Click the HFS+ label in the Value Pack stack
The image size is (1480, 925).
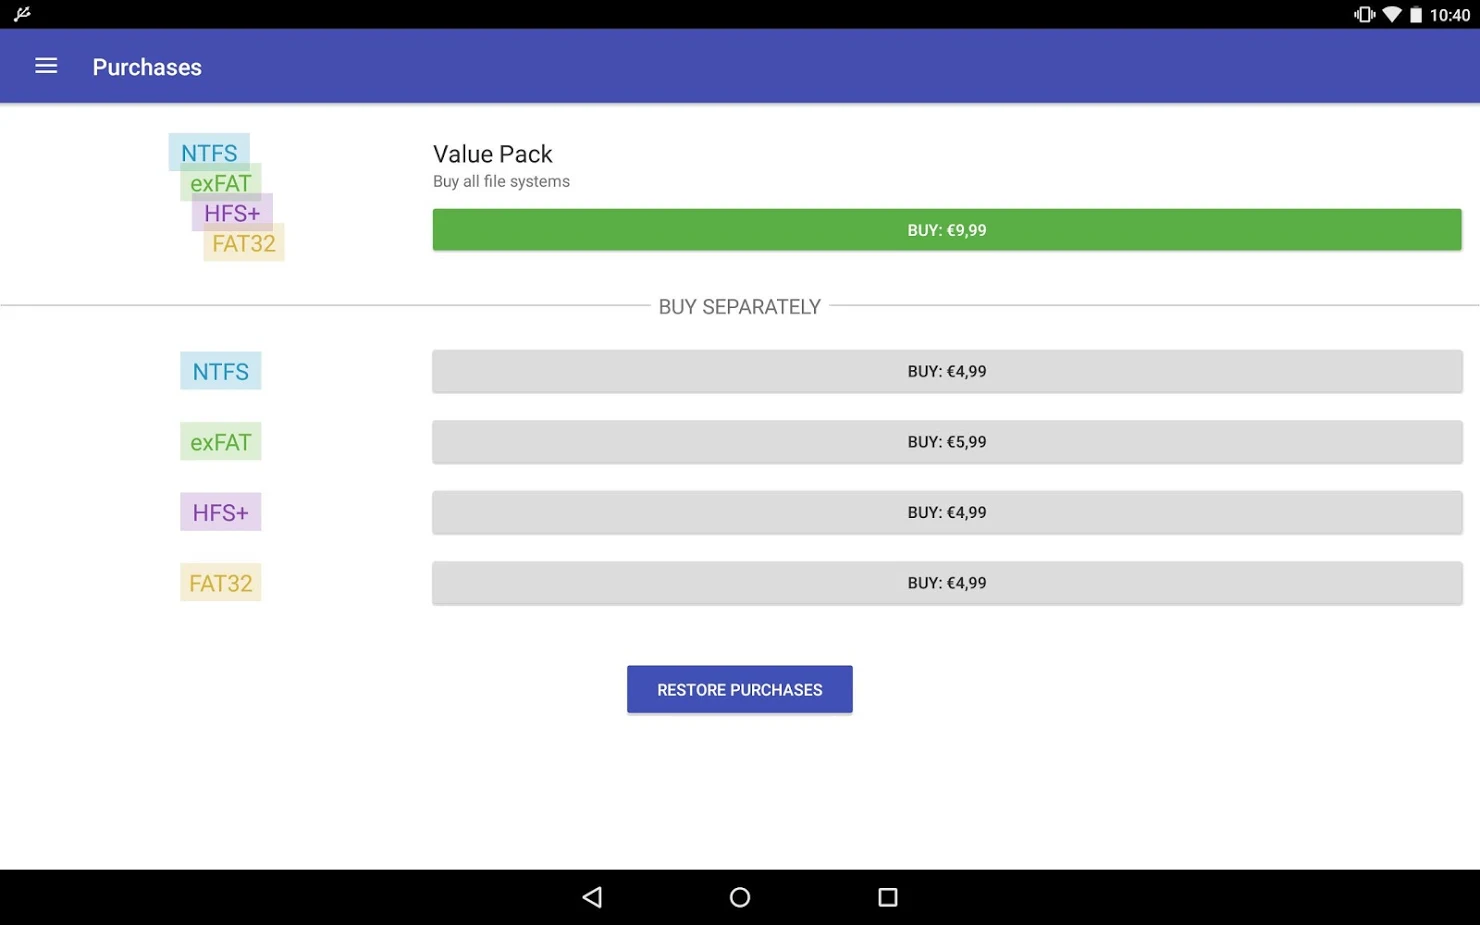click(231, 213)
